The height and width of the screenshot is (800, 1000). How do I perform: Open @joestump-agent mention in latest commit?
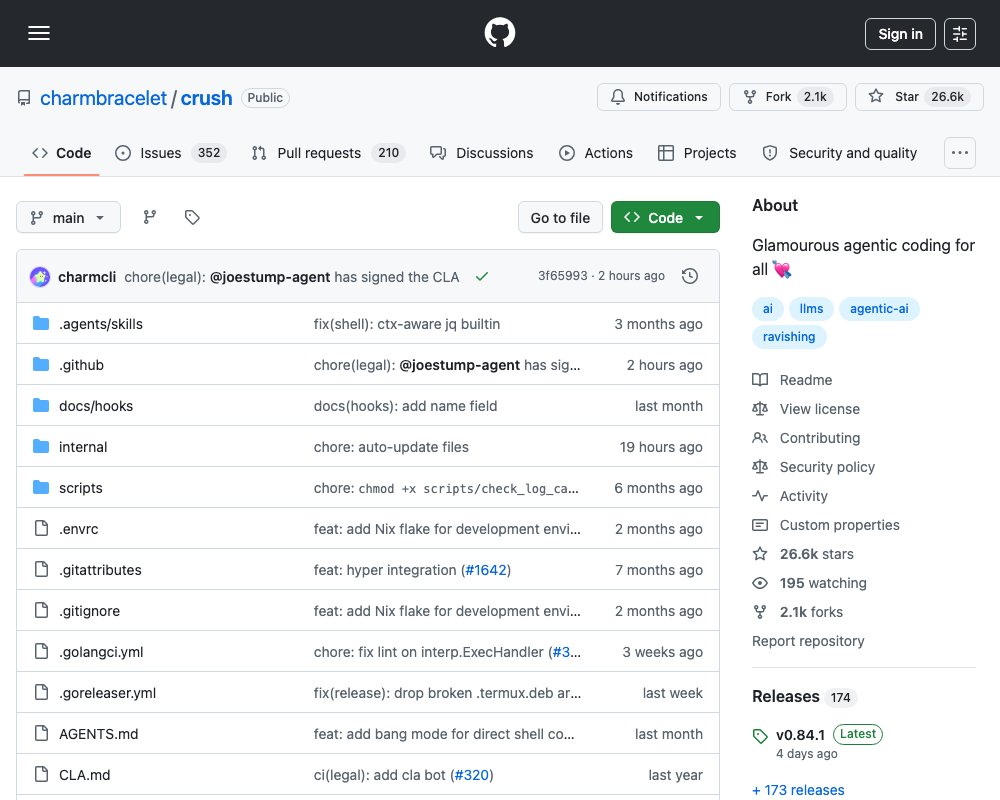pos(270,277)
